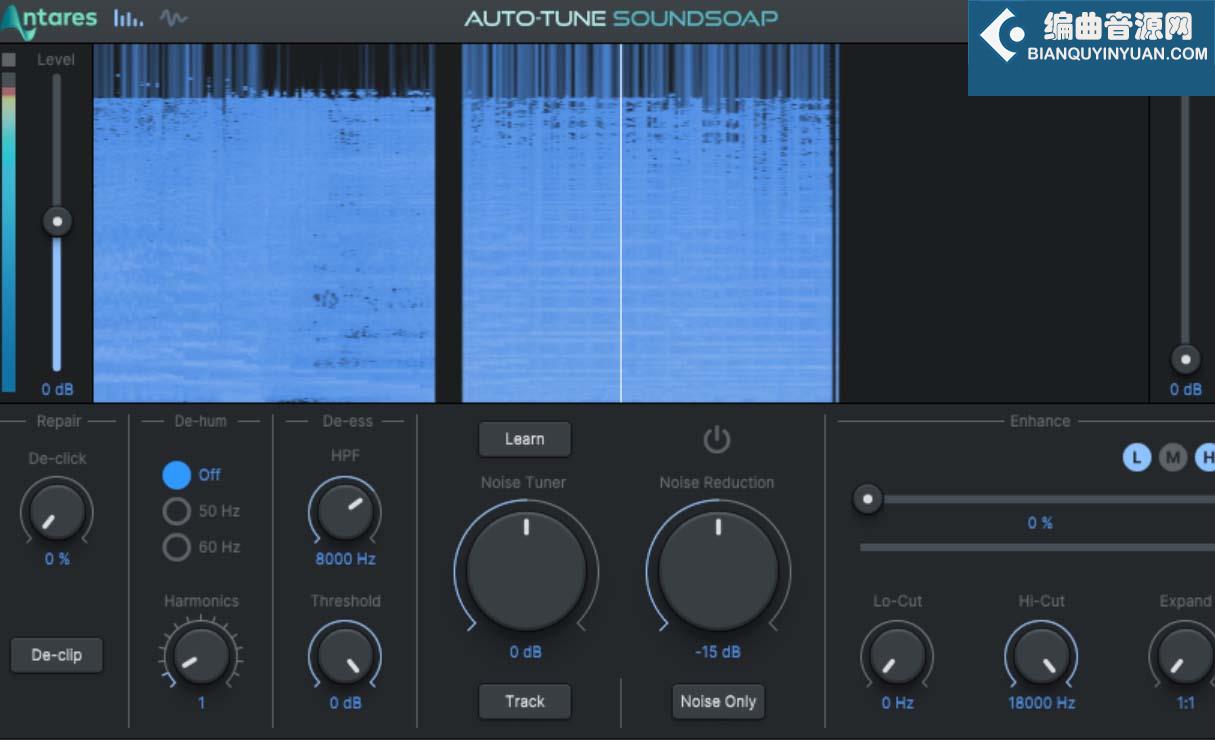Image resolution: width=1215 pixels, height=740 pixels.
Task: Click the Lo-Cut knob
Action: tap(897, 655)
